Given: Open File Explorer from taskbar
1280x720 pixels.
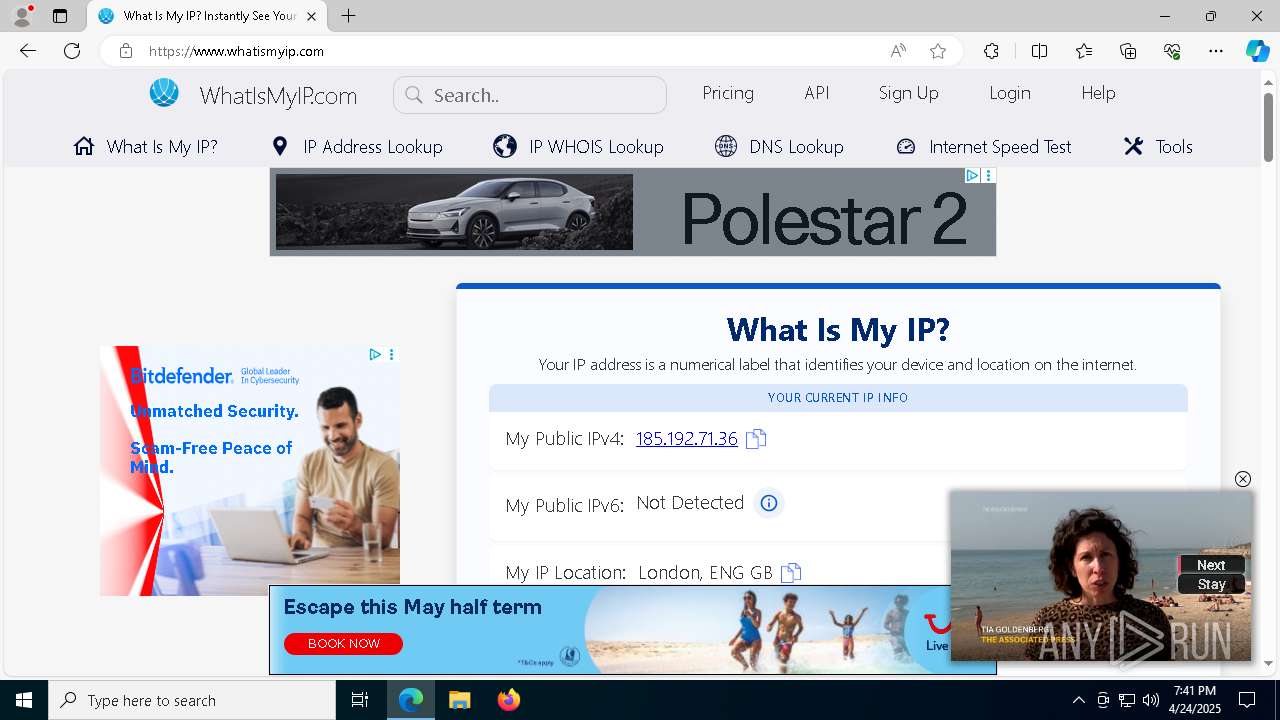Looking at the screenshot, I should pos(459,700).
